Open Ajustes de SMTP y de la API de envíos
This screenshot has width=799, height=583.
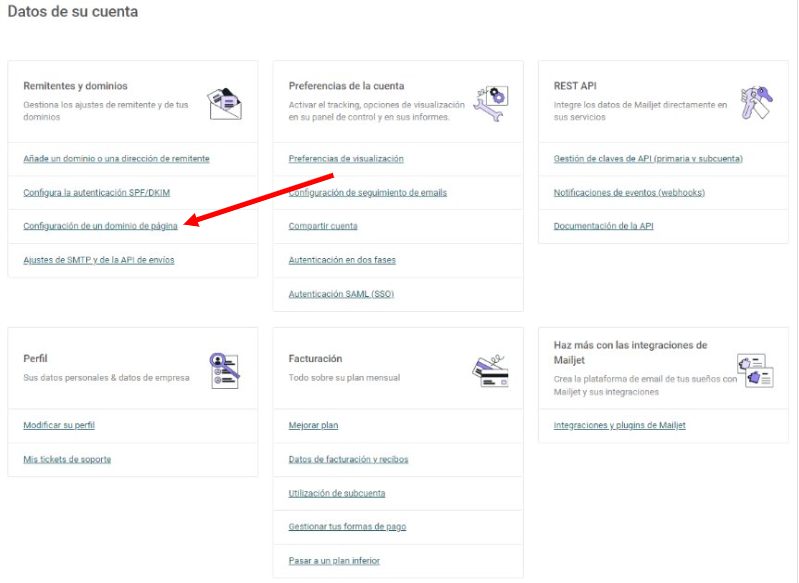click(x=99, y=260)
